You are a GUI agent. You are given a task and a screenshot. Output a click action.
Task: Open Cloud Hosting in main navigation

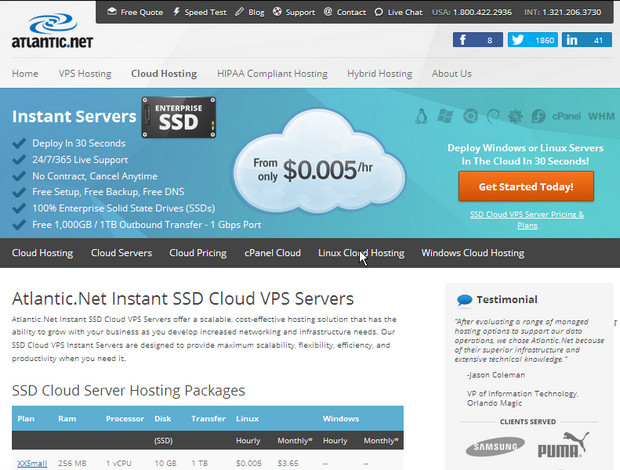coord(164,74)
